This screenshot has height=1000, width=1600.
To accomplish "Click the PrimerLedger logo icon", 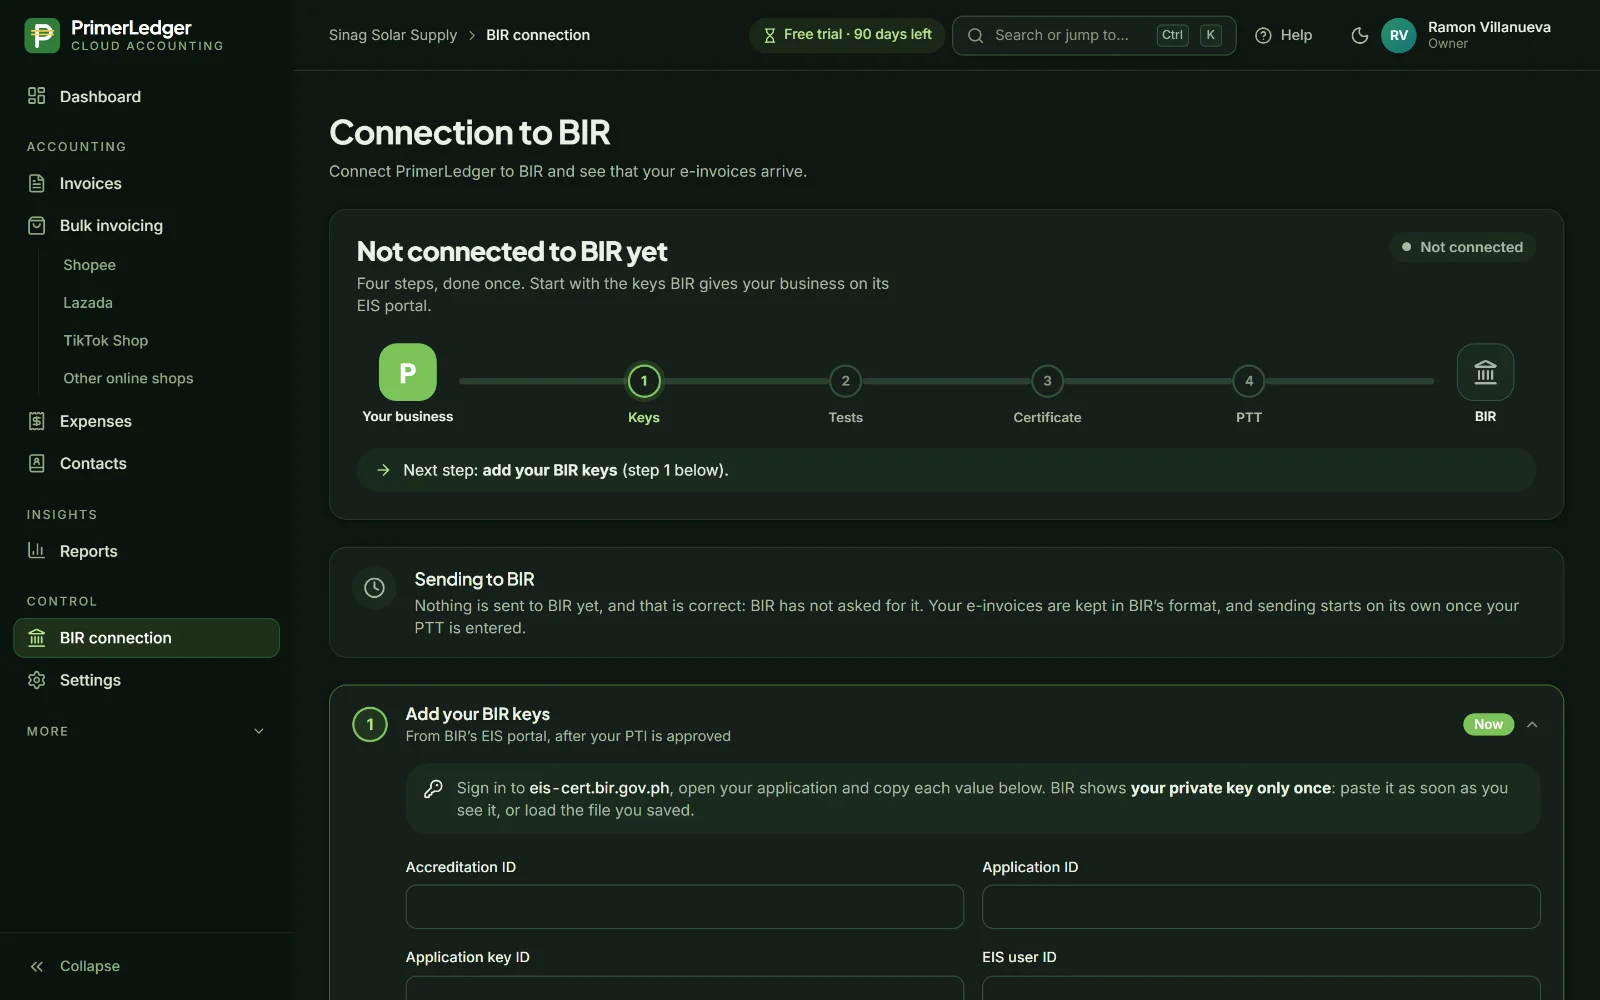I will tap(42, 35).
